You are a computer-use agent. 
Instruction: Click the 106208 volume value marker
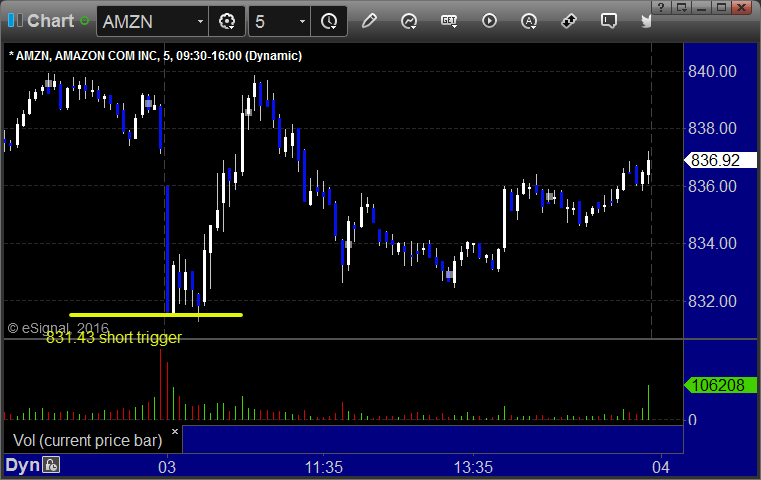pos(720,385)
